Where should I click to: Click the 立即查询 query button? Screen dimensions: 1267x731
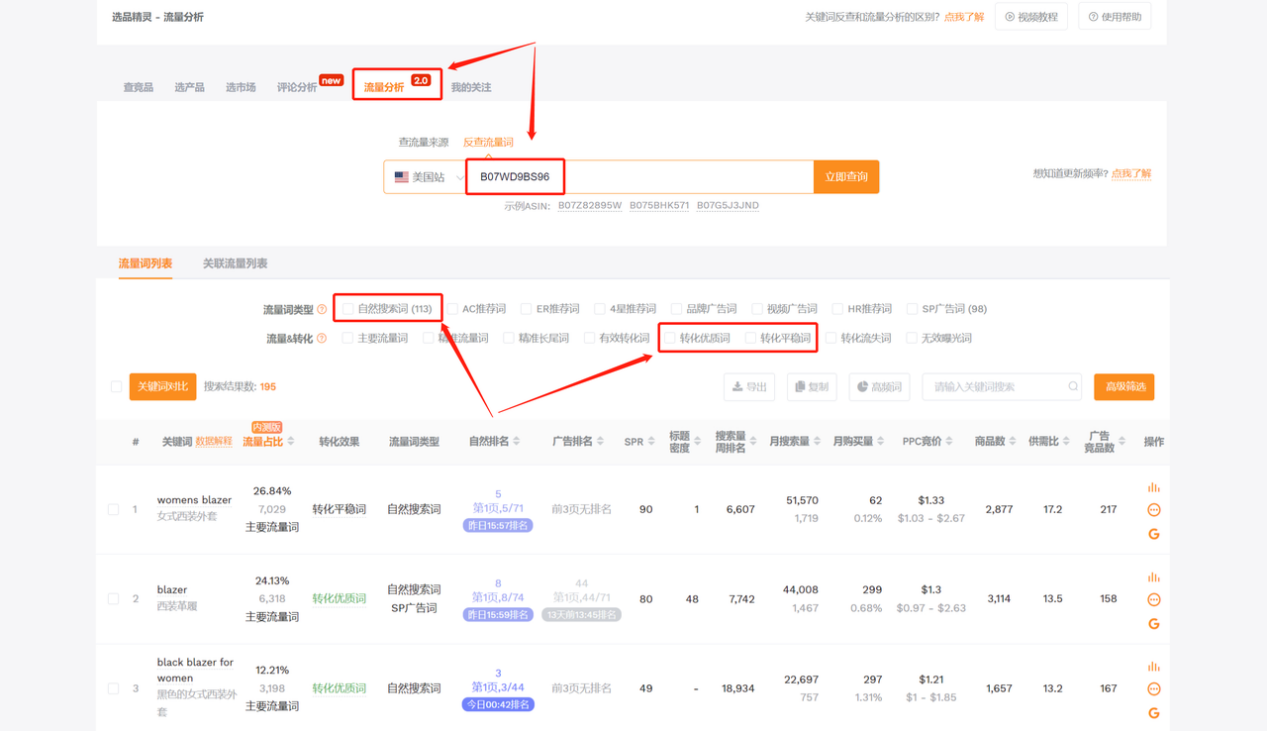[x=845, y=176]
